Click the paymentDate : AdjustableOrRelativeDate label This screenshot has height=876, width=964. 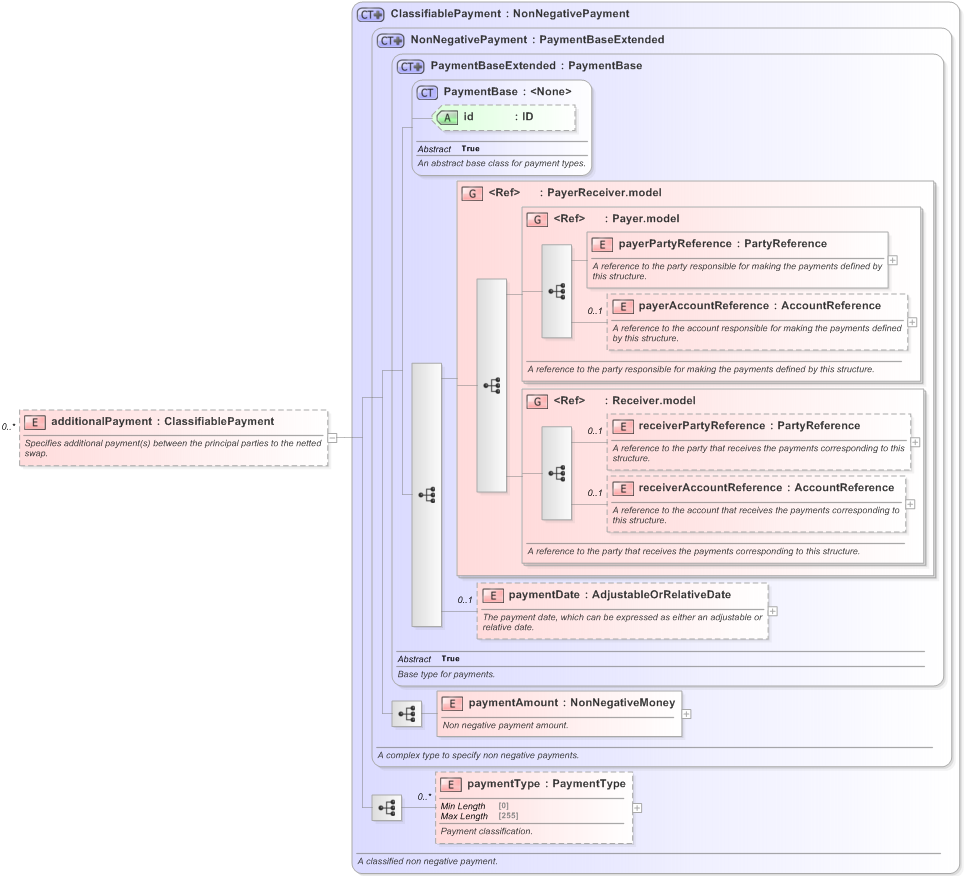tap(620, 594)
